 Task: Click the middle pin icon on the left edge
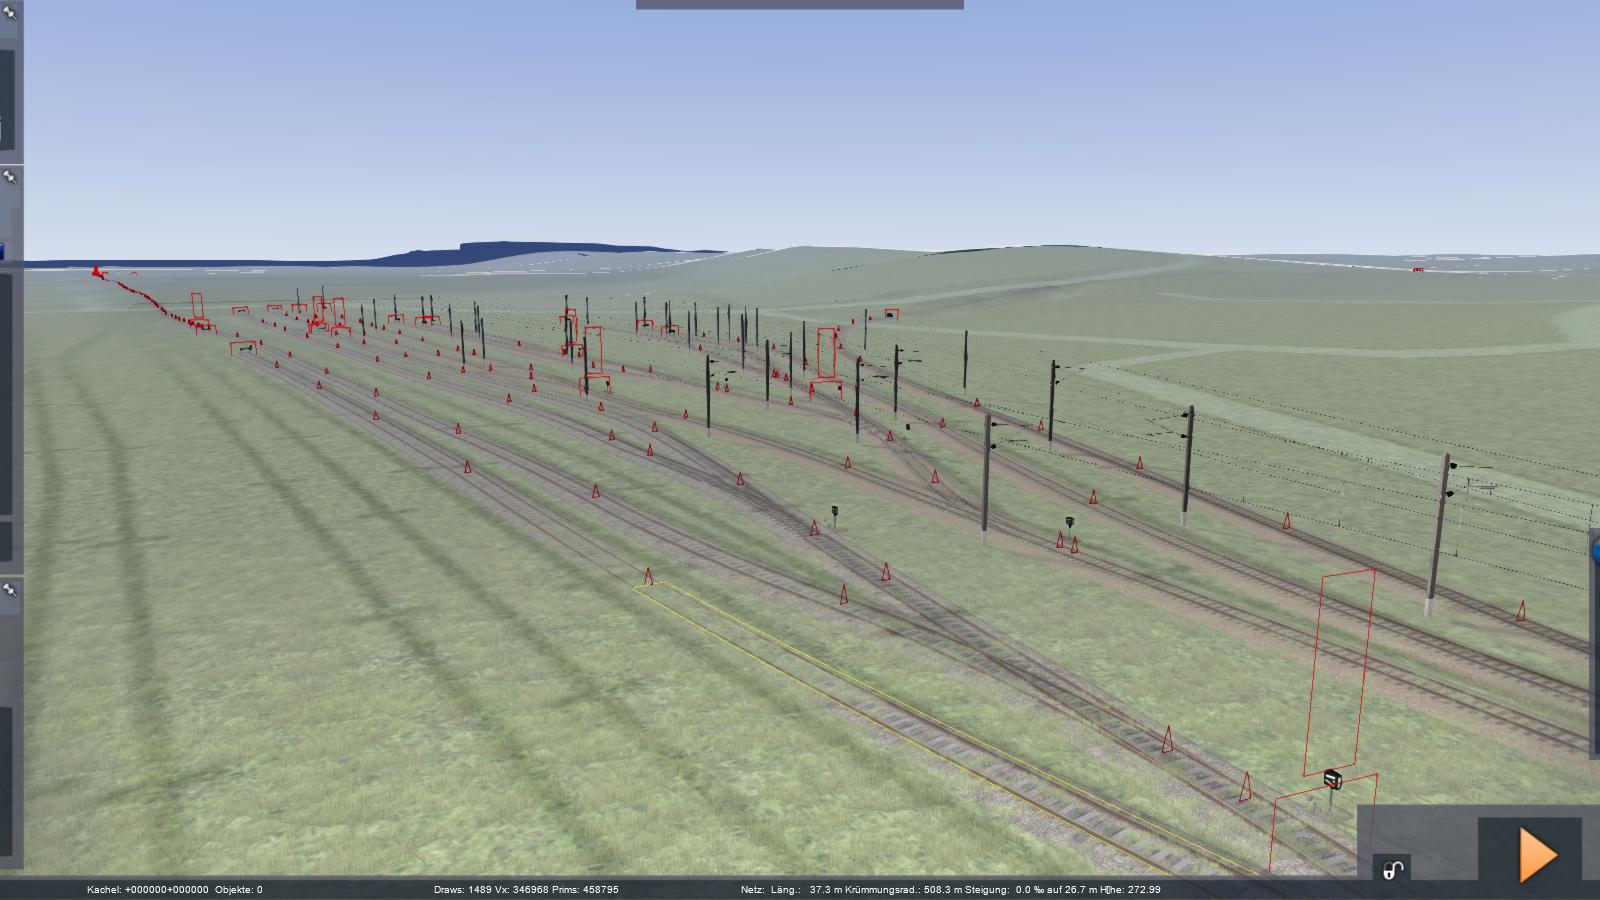(x=9, y=177)
